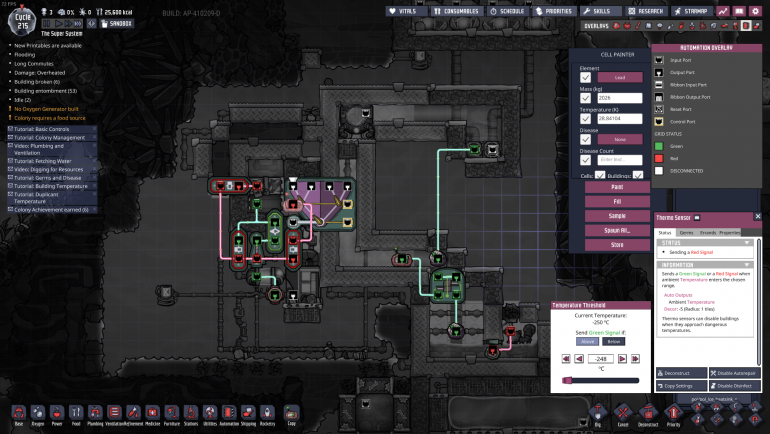Open the Power build menu
This screenshot has height=434, width=770.
pyautogui.click(x=56, y=412)
